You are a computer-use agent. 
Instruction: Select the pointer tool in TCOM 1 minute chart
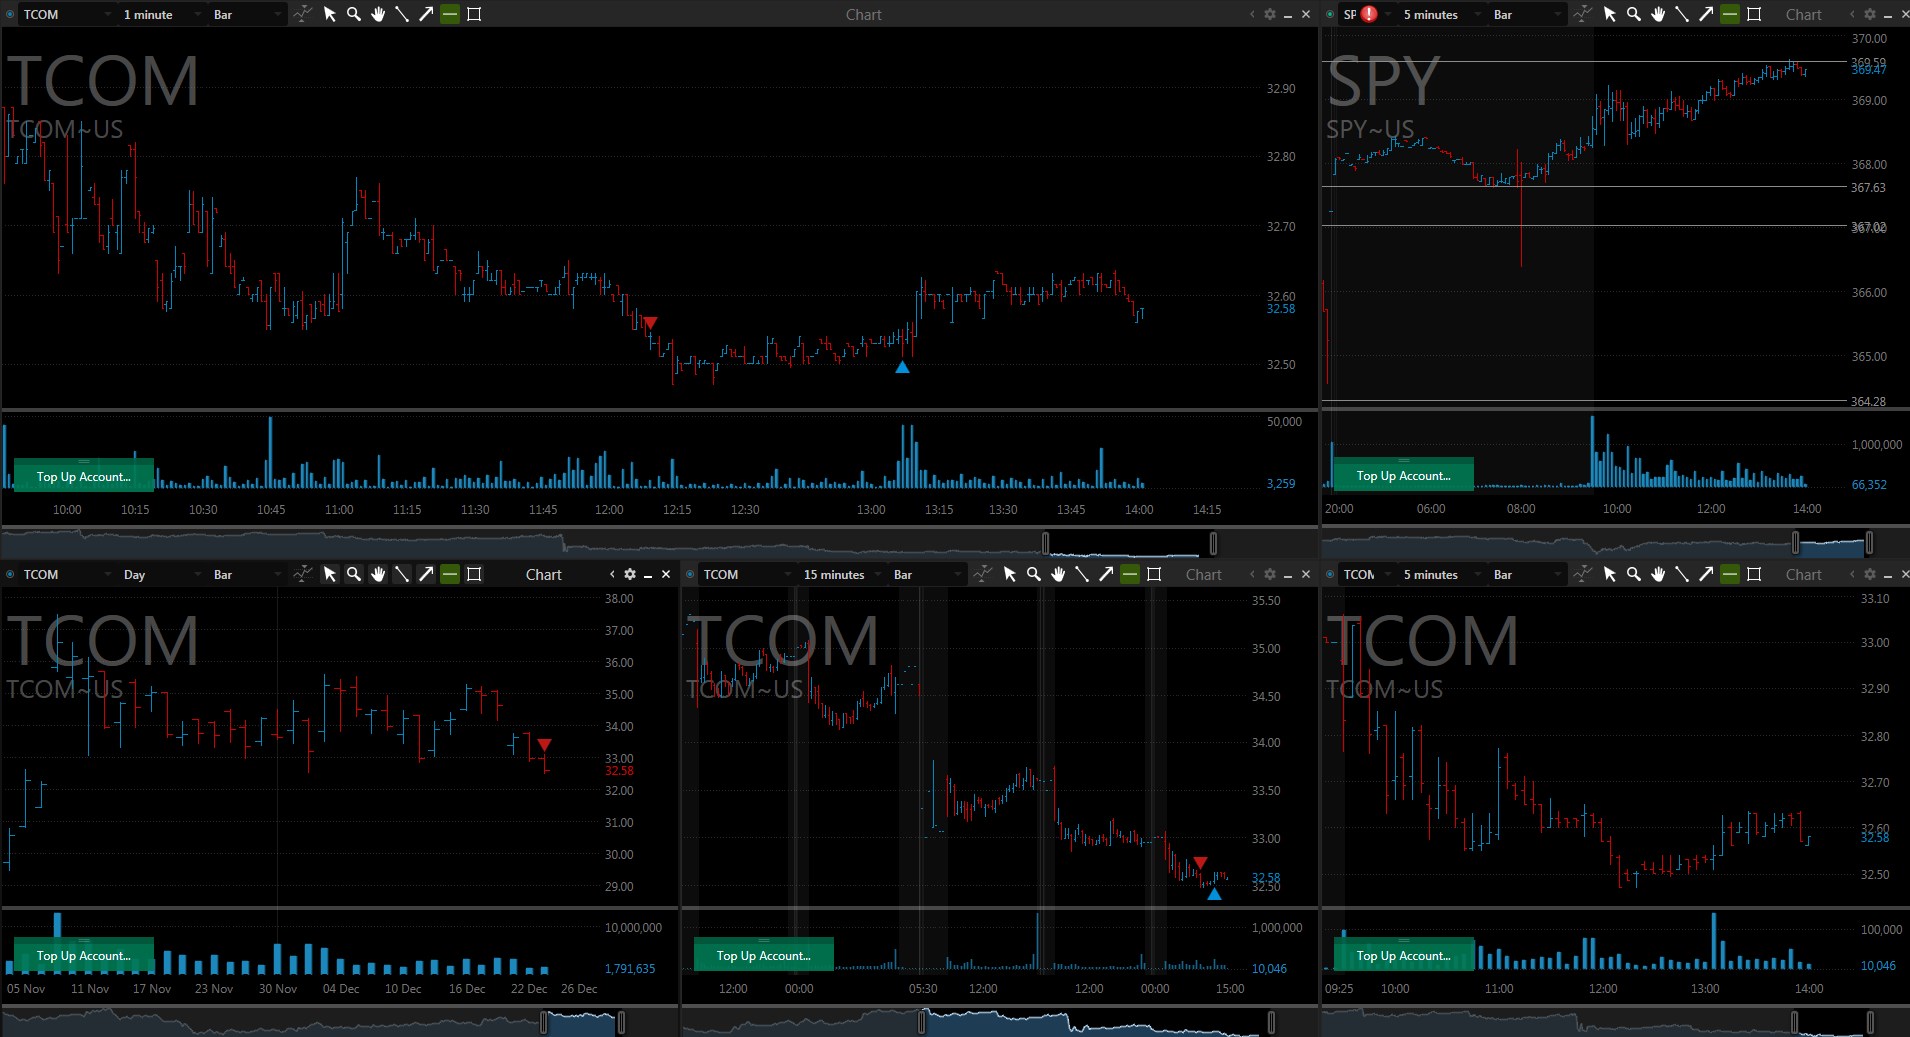click(x=330, y=14)
